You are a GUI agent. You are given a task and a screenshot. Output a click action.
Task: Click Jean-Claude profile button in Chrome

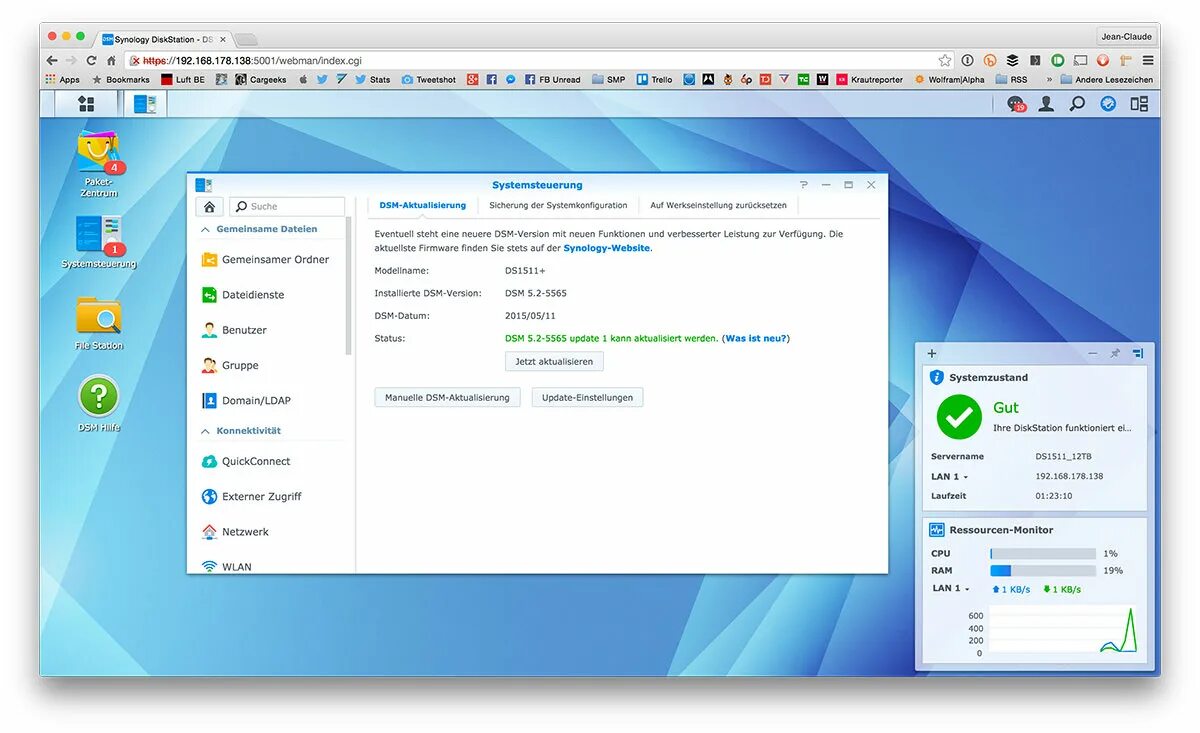point(1126,36)
